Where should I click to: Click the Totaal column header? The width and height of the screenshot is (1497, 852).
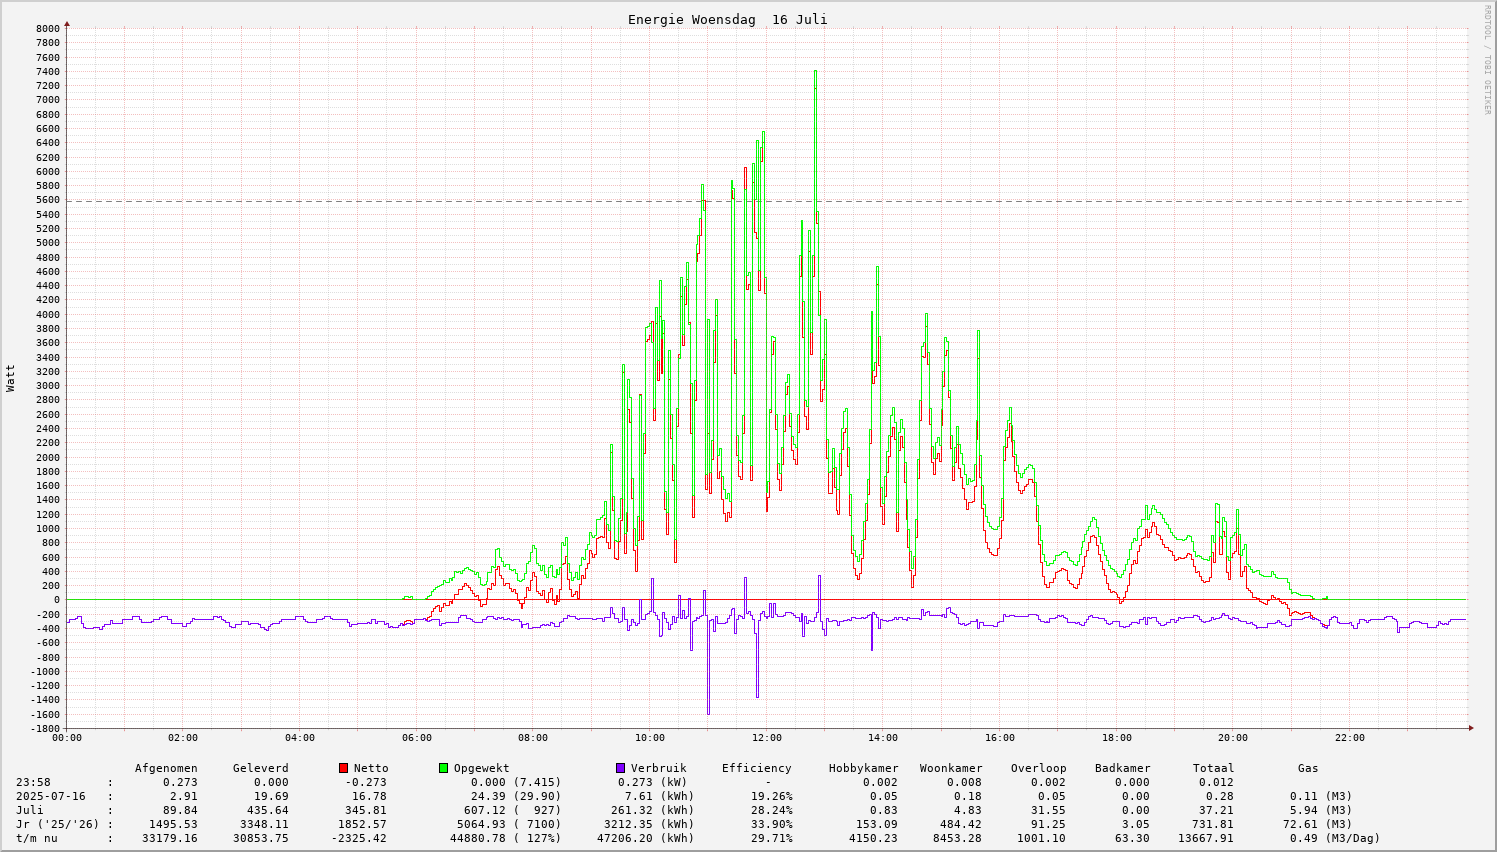point(1213,768)
